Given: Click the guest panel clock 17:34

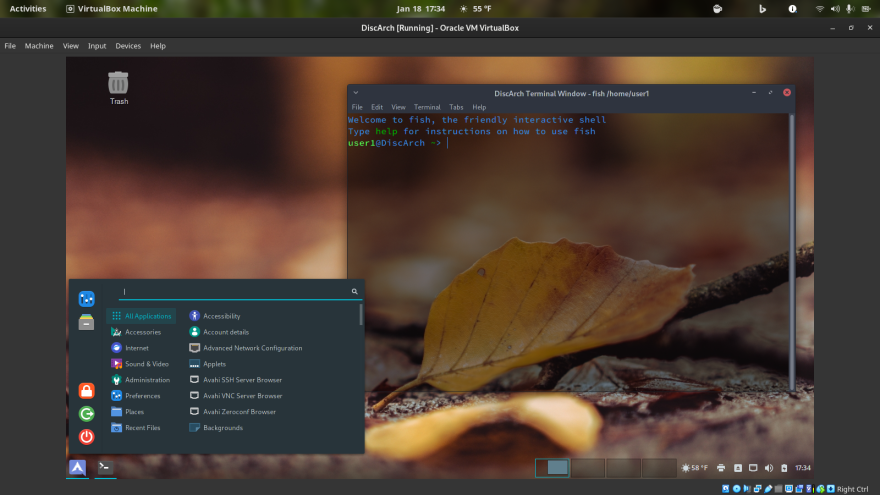Looking at the screenshot, I should 803,468.
